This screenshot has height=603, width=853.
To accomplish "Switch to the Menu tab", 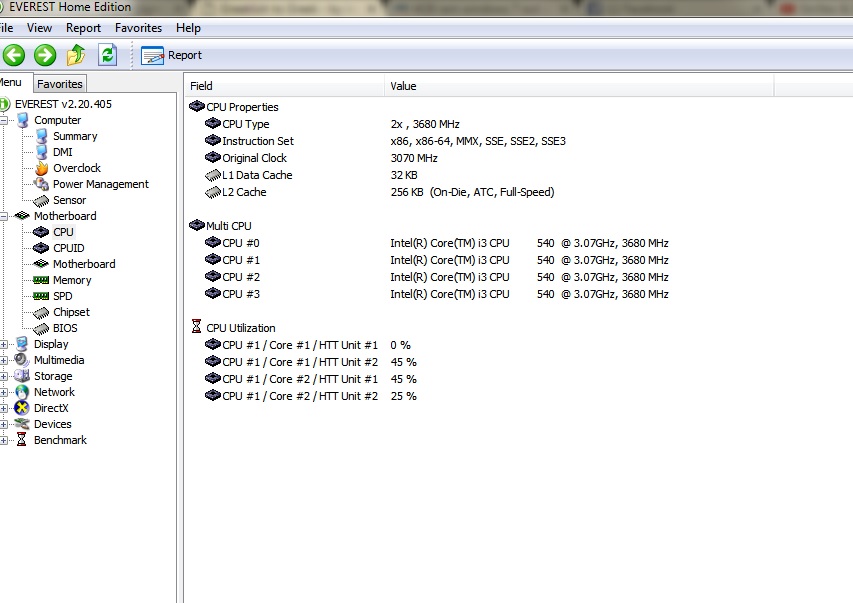I will click(x=11, y=82).
